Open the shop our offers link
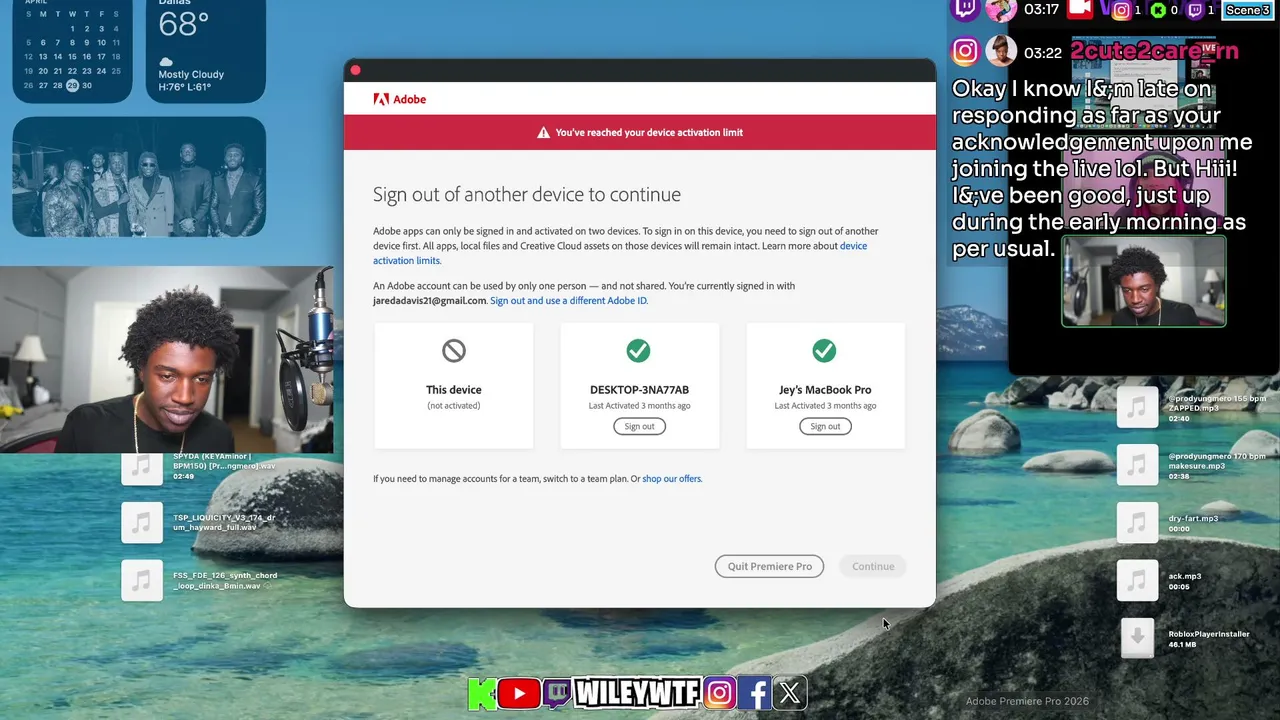This screenshot has width=1280, height=720. pyautogui.click(x=671, y=479)
